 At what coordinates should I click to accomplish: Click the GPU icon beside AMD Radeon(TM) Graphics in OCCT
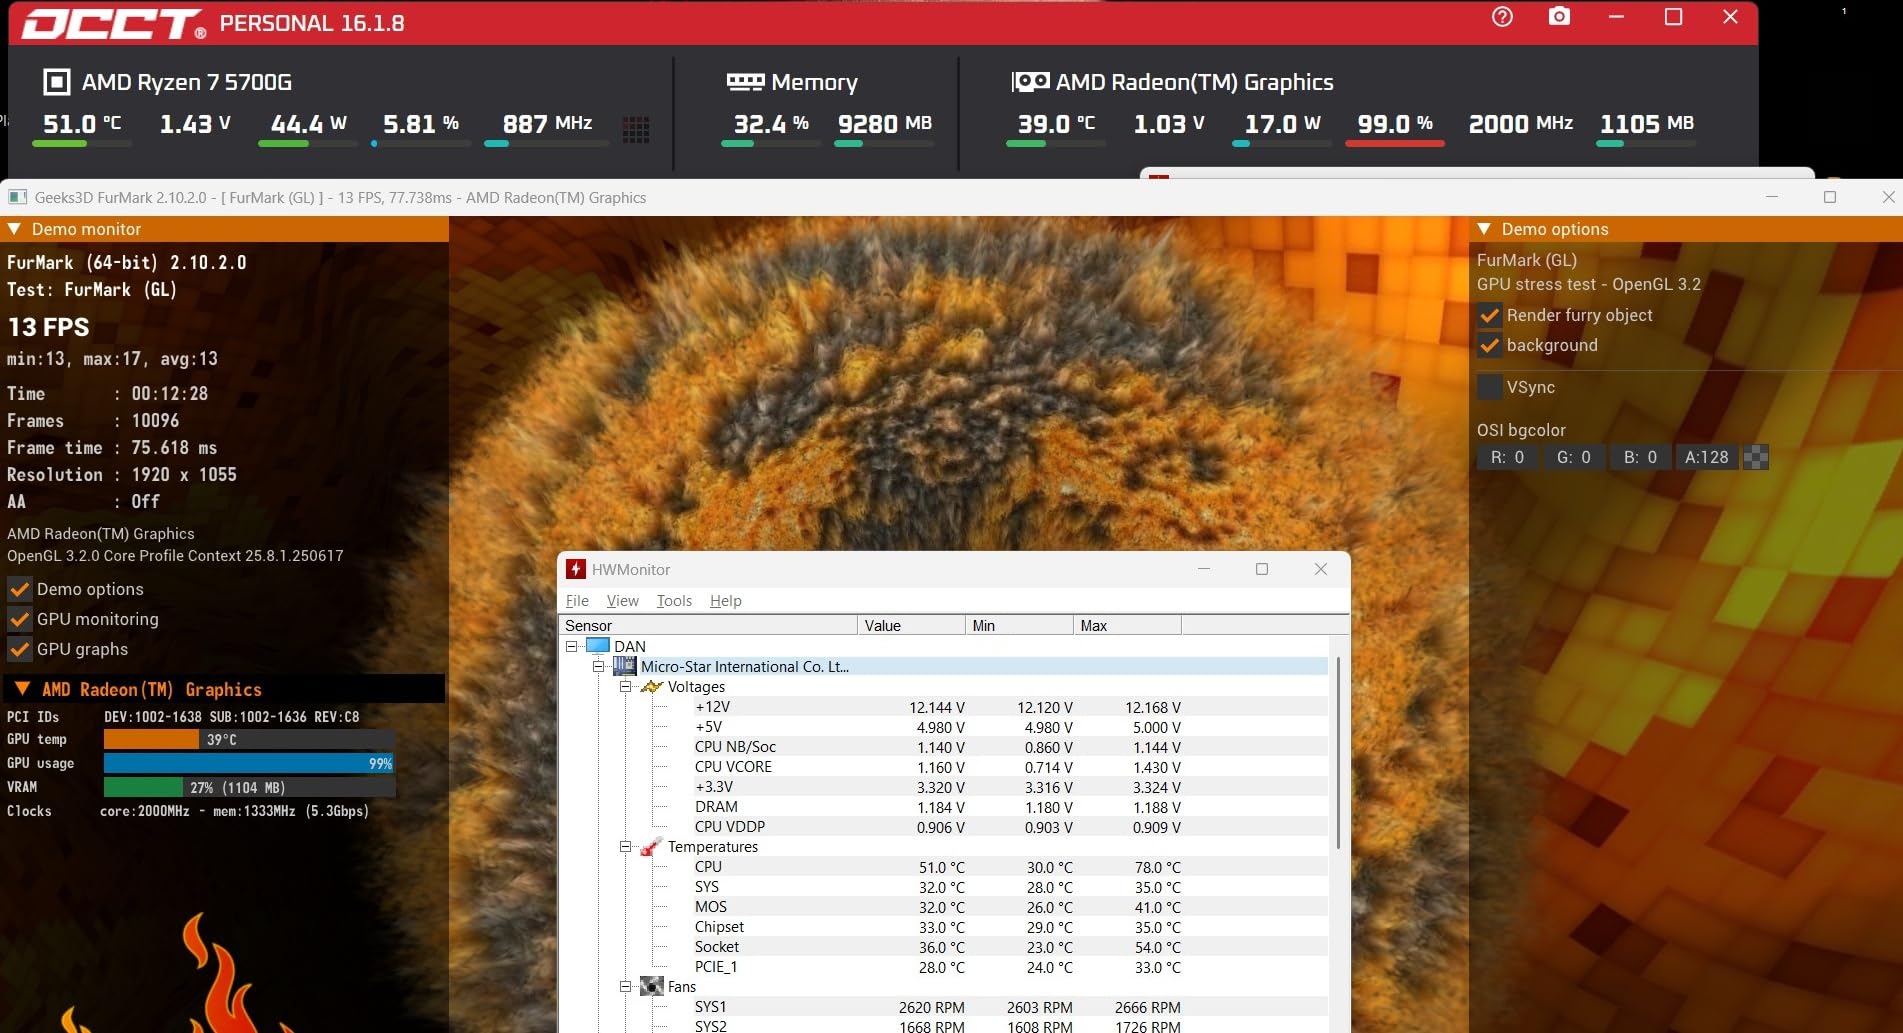coord(1030,81)
